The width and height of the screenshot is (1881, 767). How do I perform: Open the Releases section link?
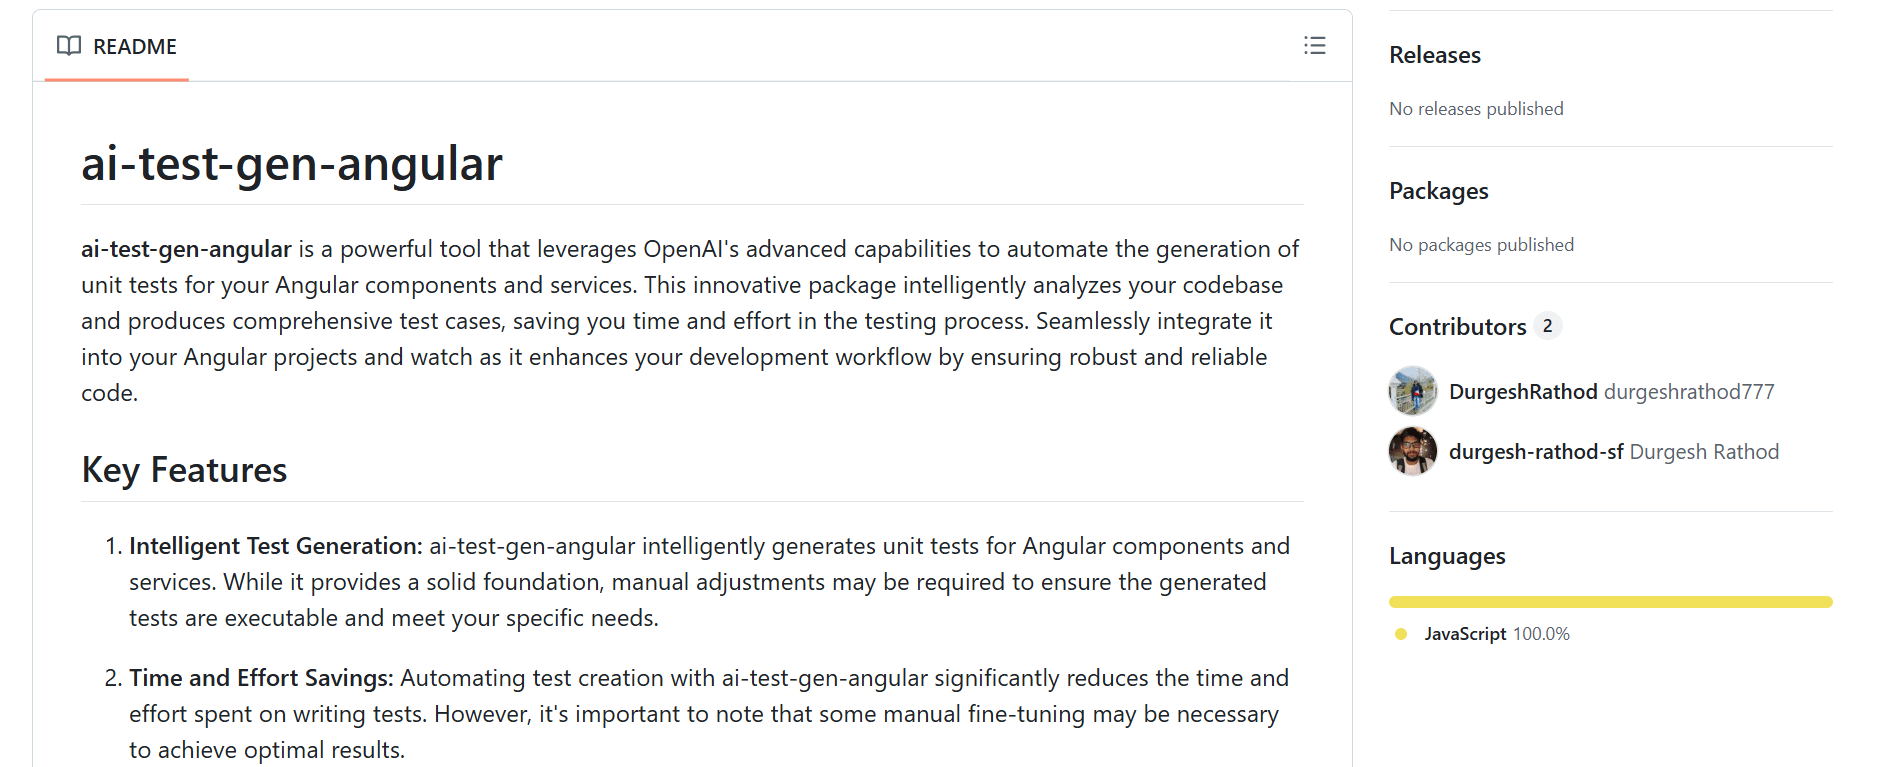(x=1434, y=55)
